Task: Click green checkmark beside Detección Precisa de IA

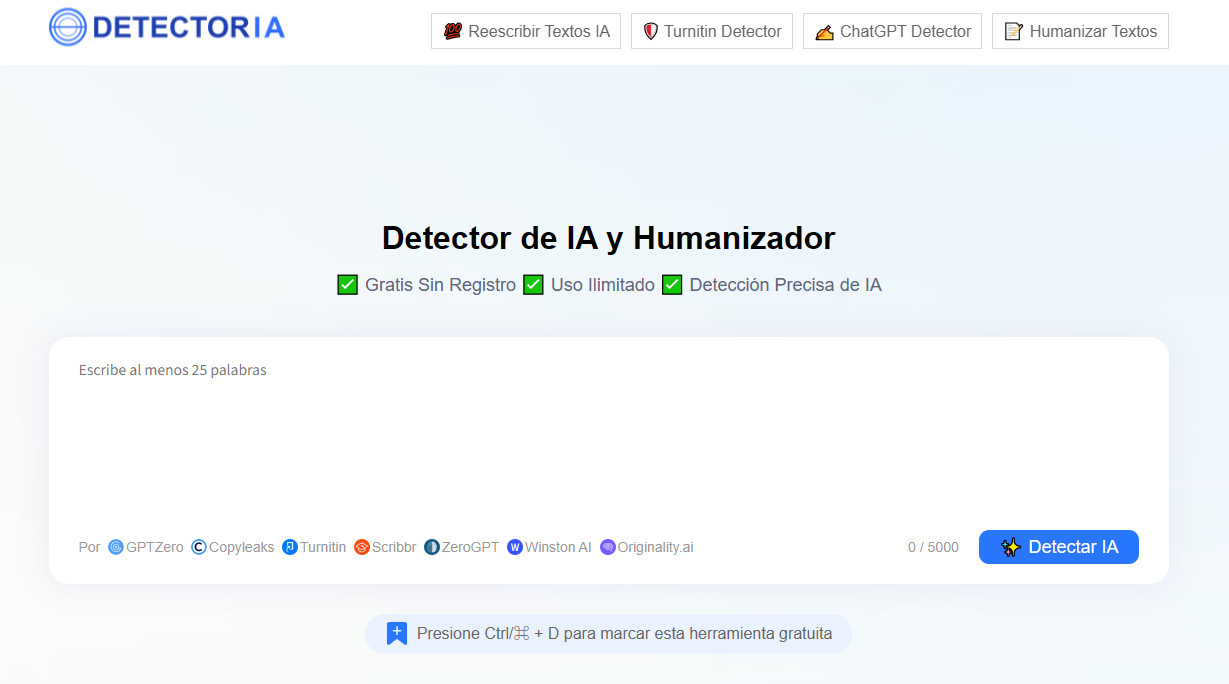Action: [x=672, y=285]
